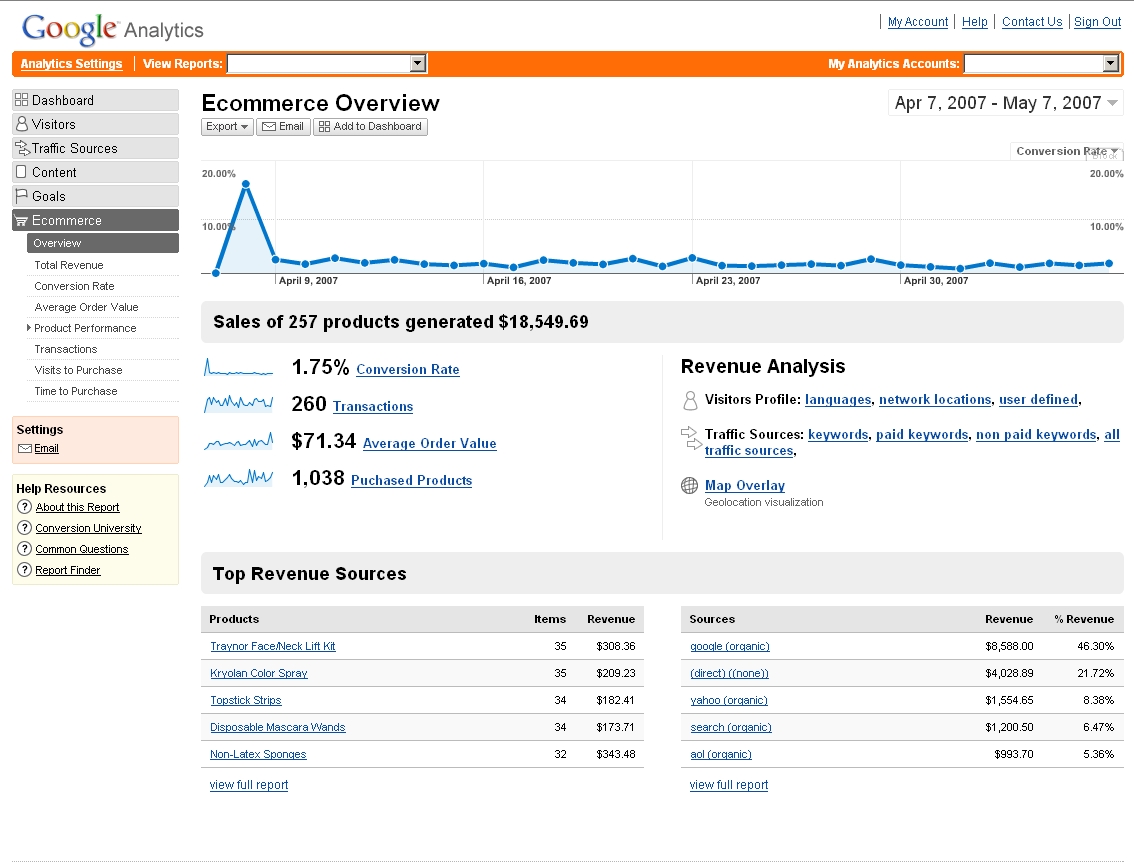Open the Conversion Rate graph metric selector
This screenshot has height=864, width=1134.
coord(1067,151)
